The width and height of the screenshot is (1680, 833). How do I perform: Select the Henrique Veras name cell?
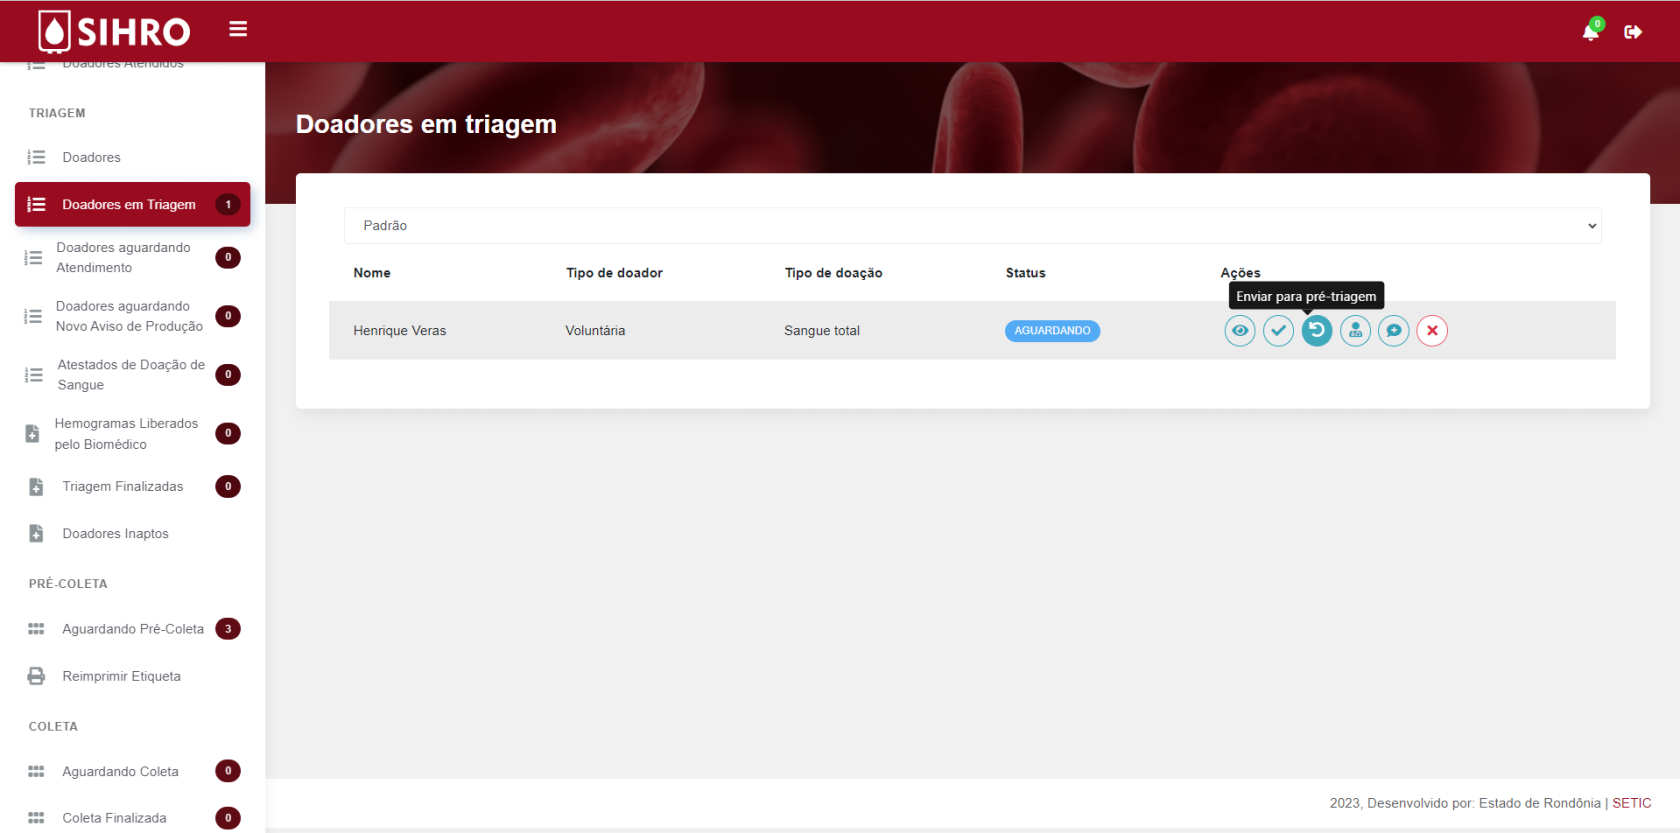(400, 331)
